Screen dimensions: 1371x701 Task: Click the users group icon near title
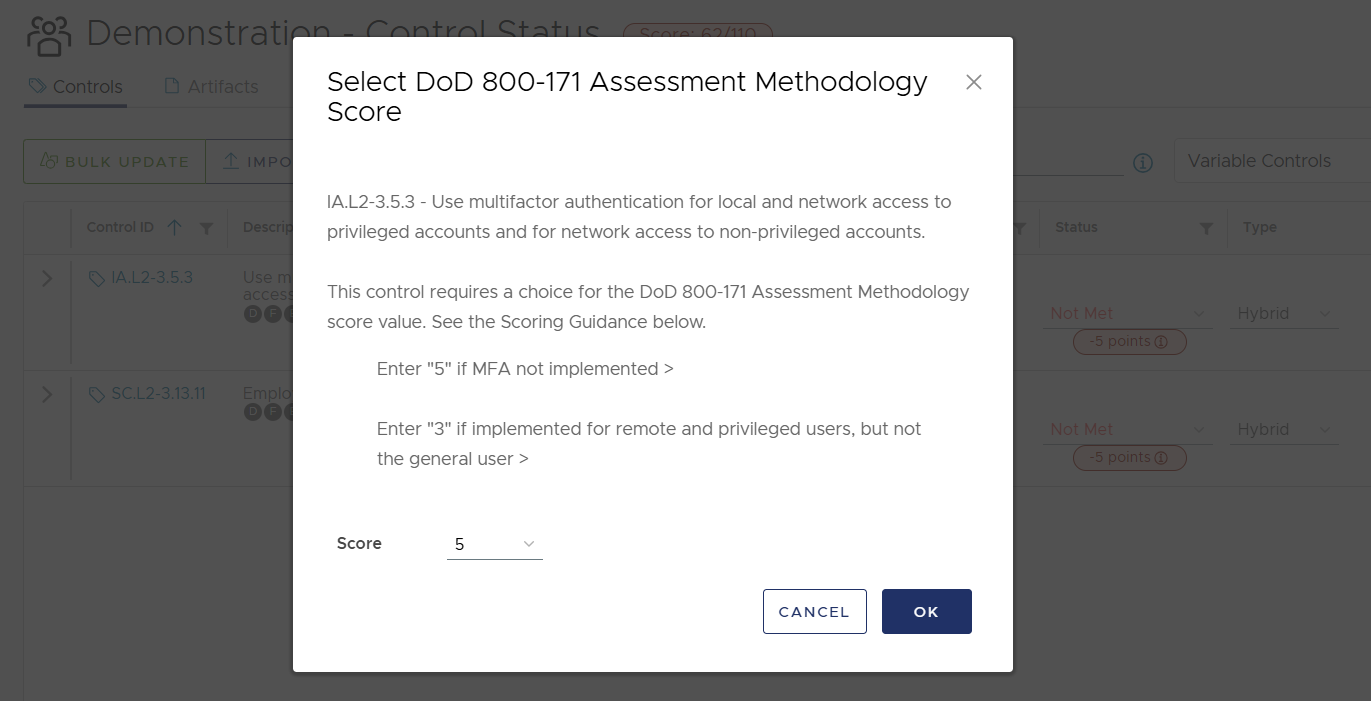click(49, 36)
